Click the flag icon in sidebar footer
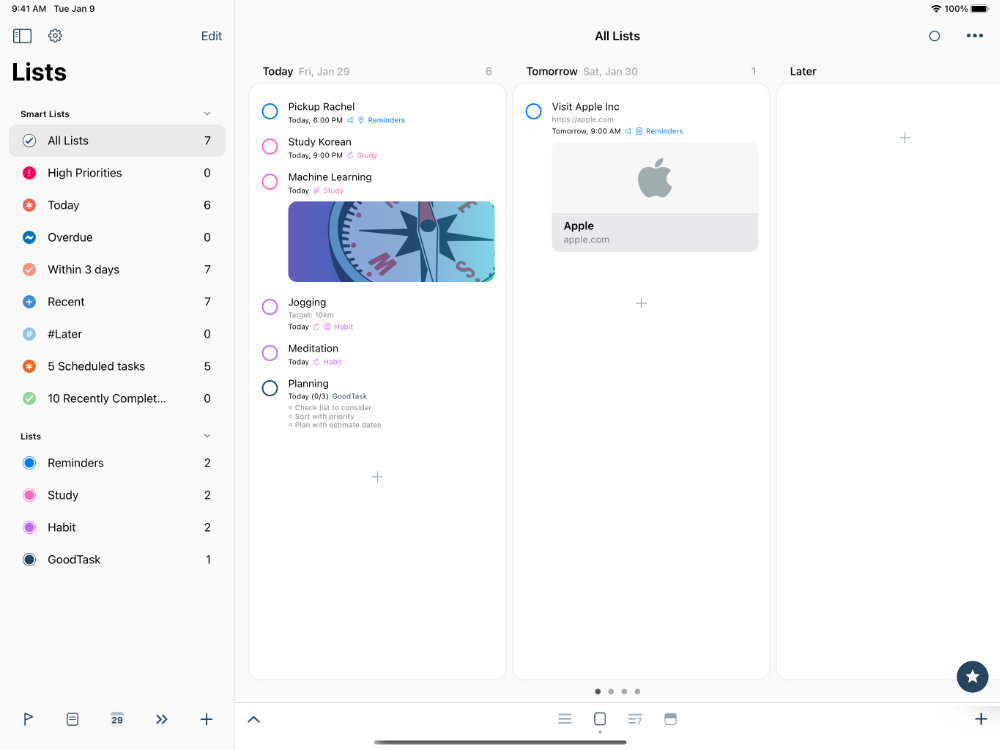1000x750 pixels. pos(28,719)
